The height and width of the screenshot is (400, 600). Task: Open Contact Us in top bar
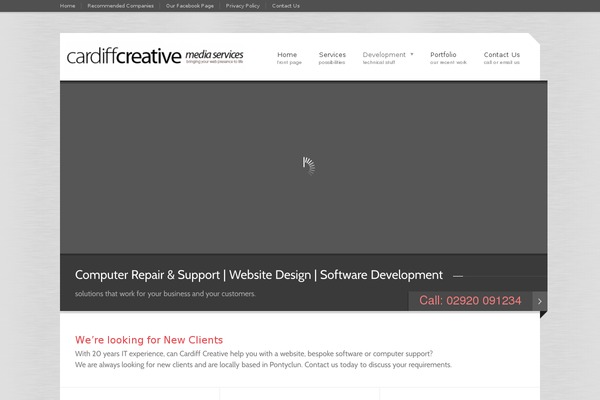point(286,6)
